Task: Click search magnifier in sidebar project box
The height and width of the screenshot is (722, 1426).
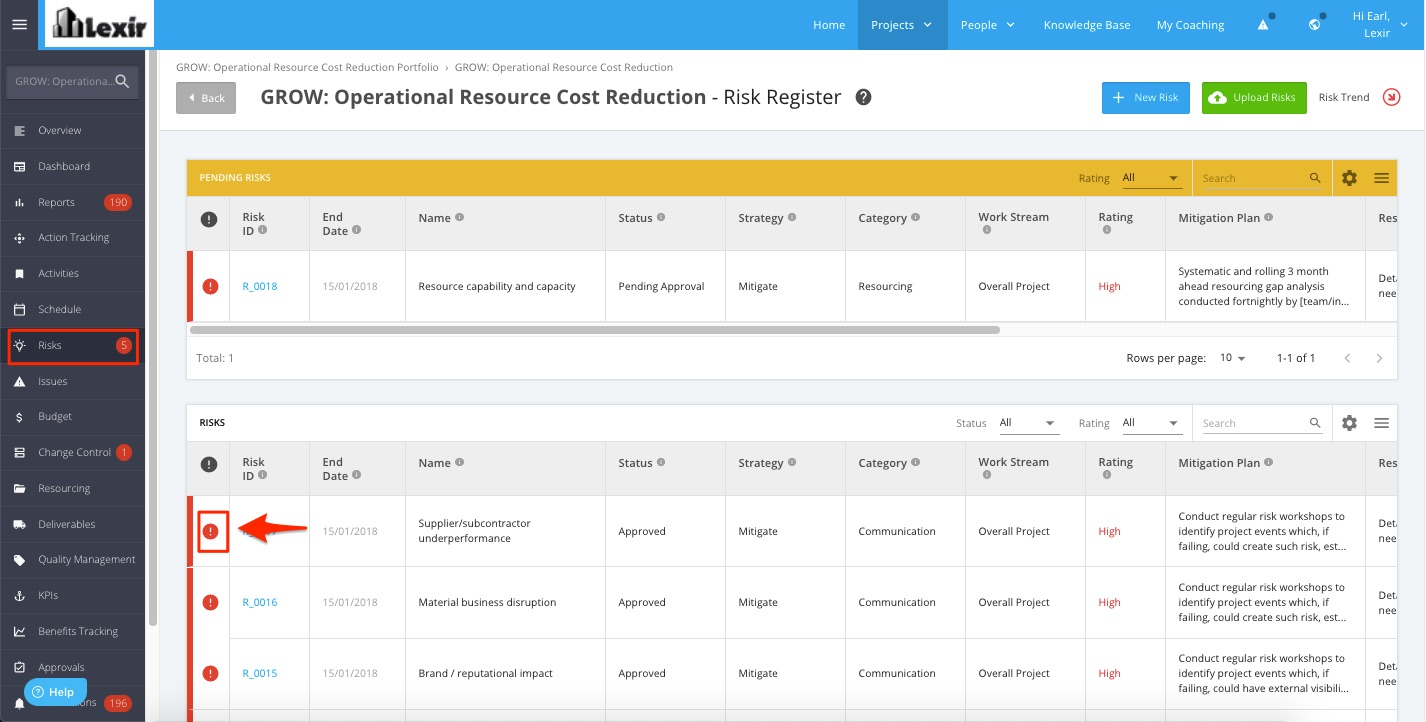Action: (x=122, y=82)
